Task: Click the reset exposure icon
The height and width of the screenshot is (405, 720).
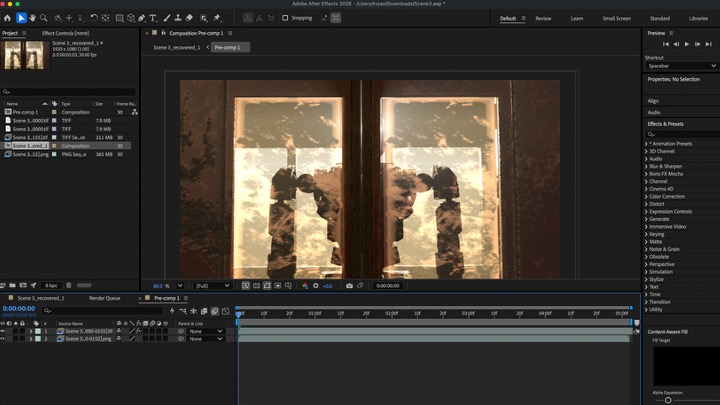Action: click(316, 286)
